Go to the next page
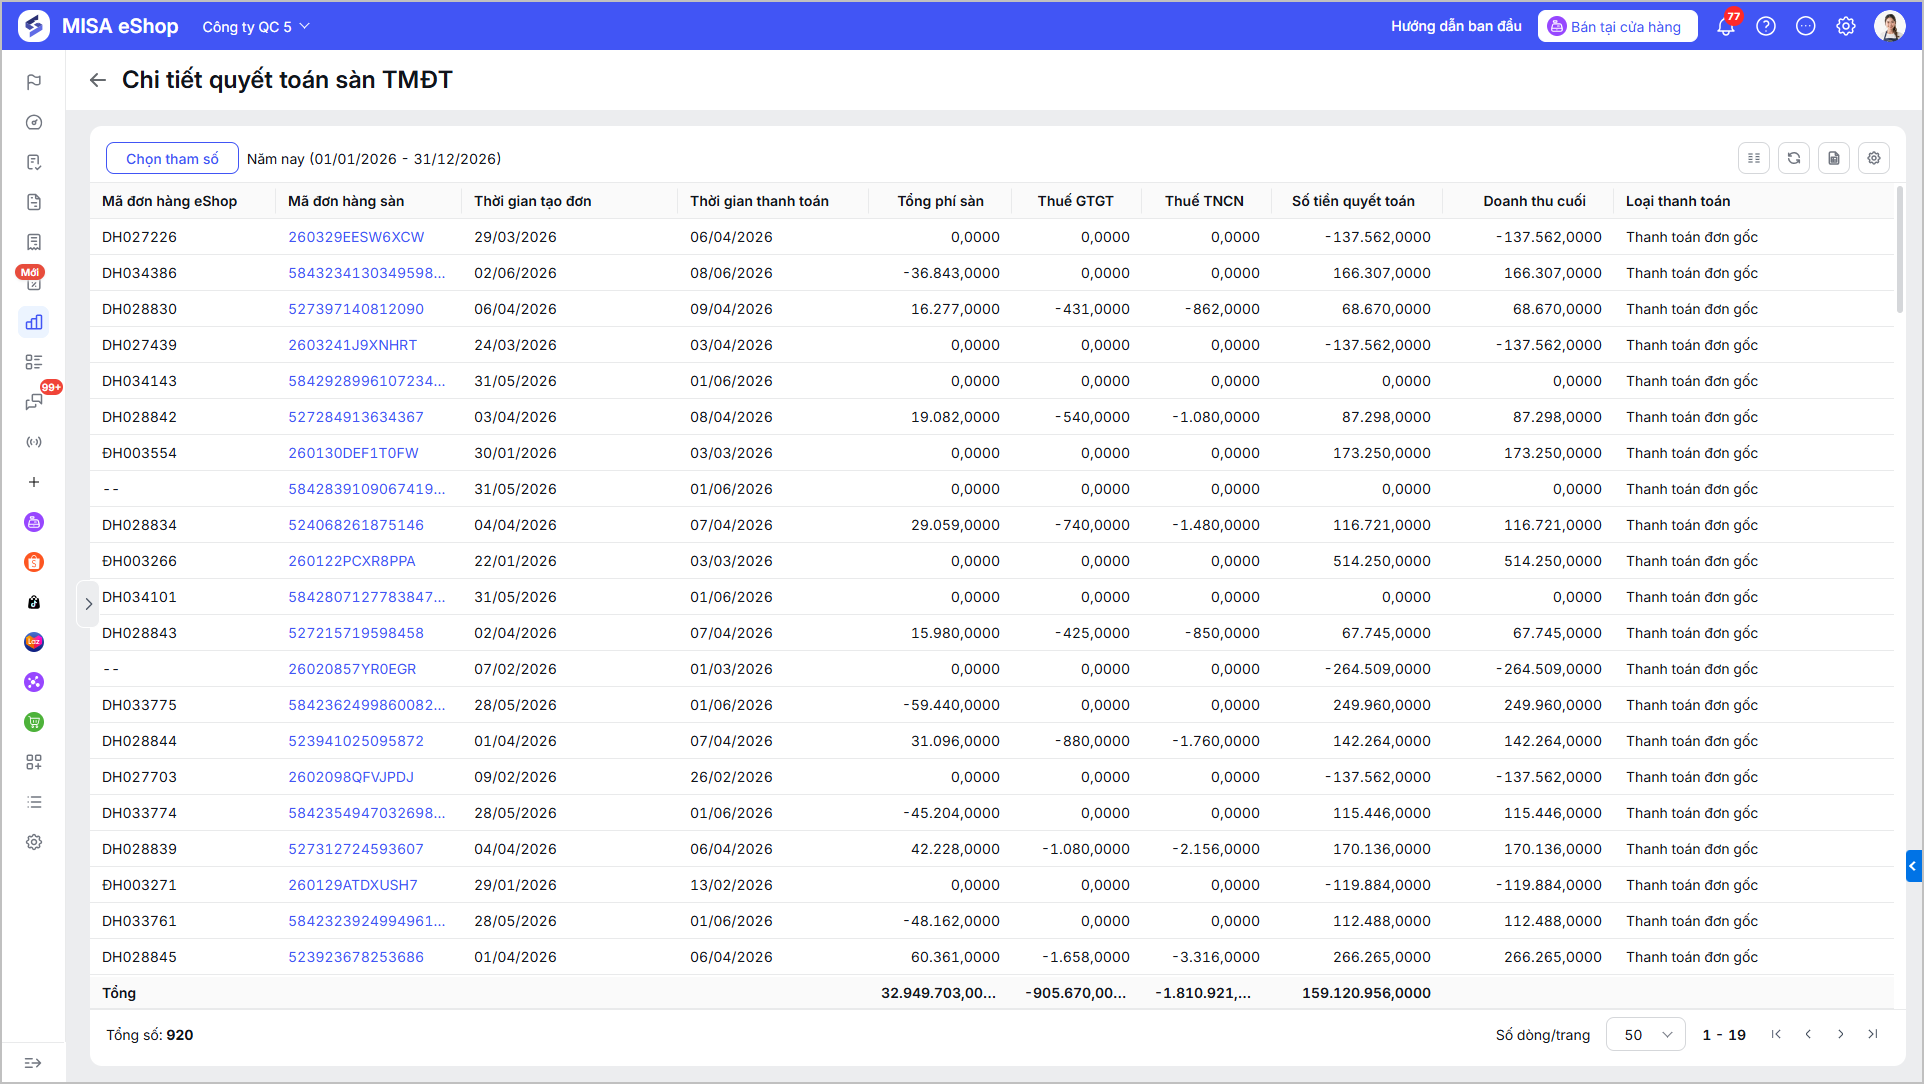The width and height of the screenshot is (1924, 1084). pyautogui.click(x=1840, y=1035)
